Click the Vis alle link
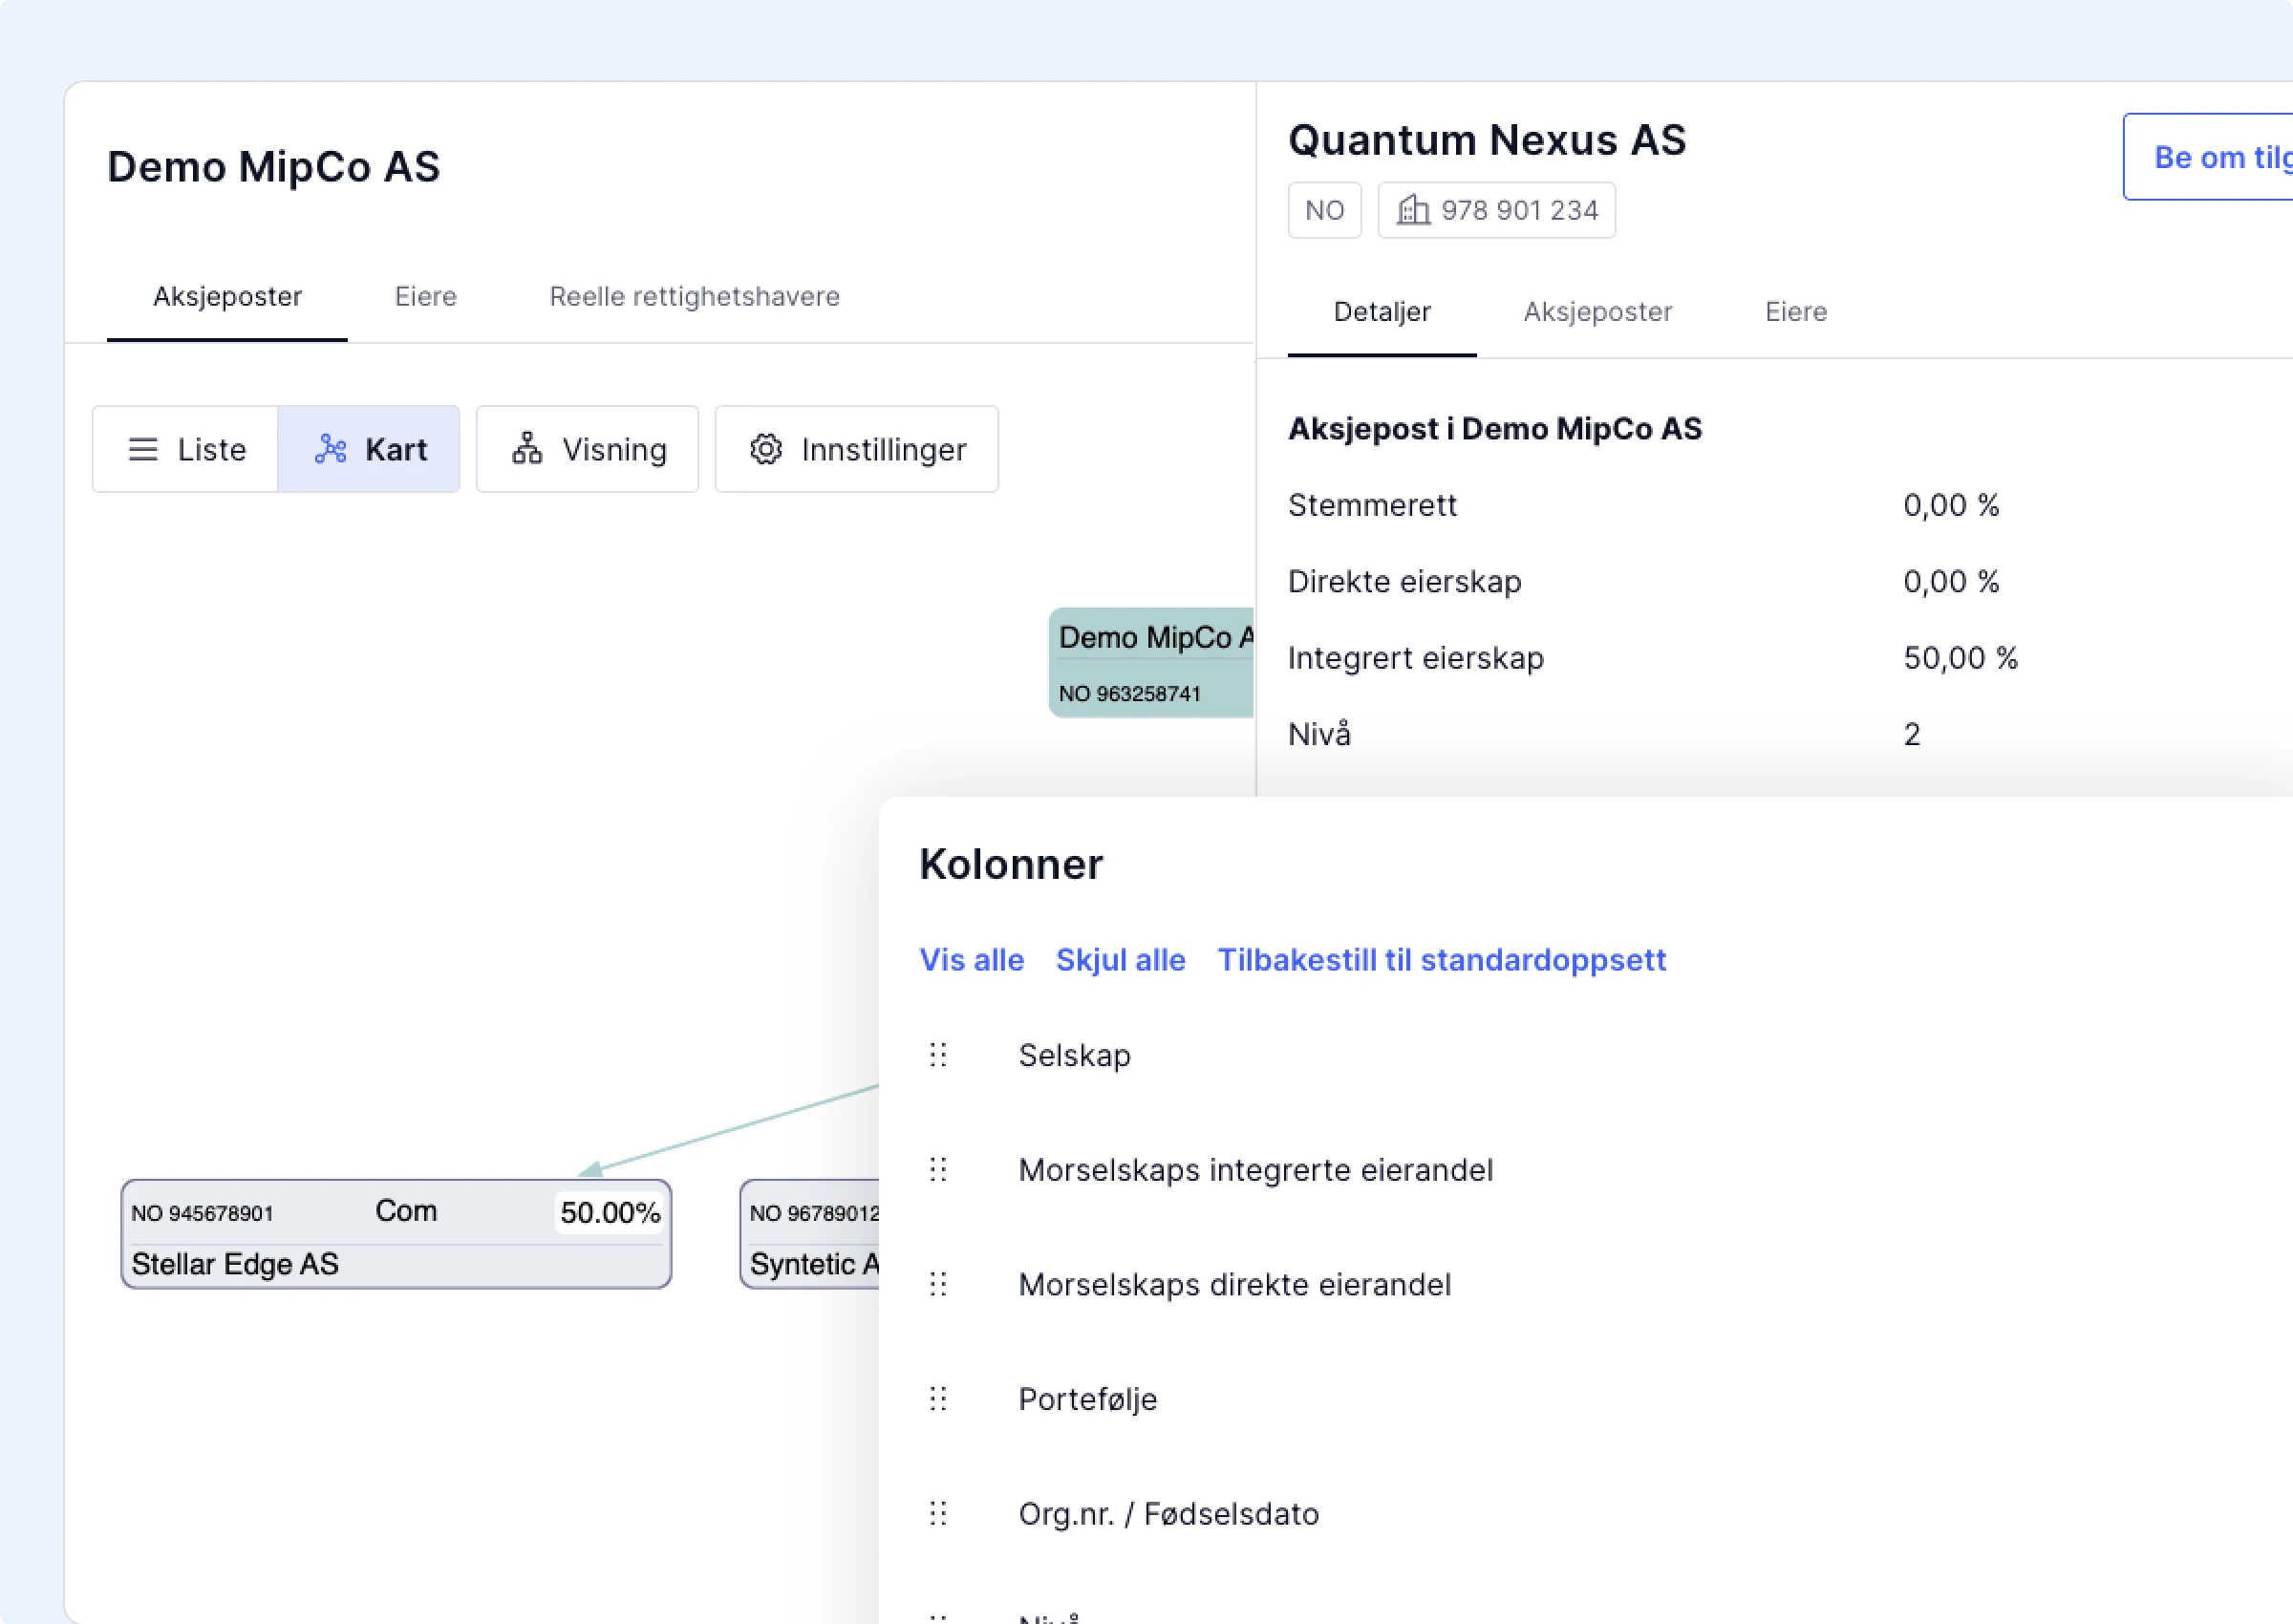 click(972, 960)
